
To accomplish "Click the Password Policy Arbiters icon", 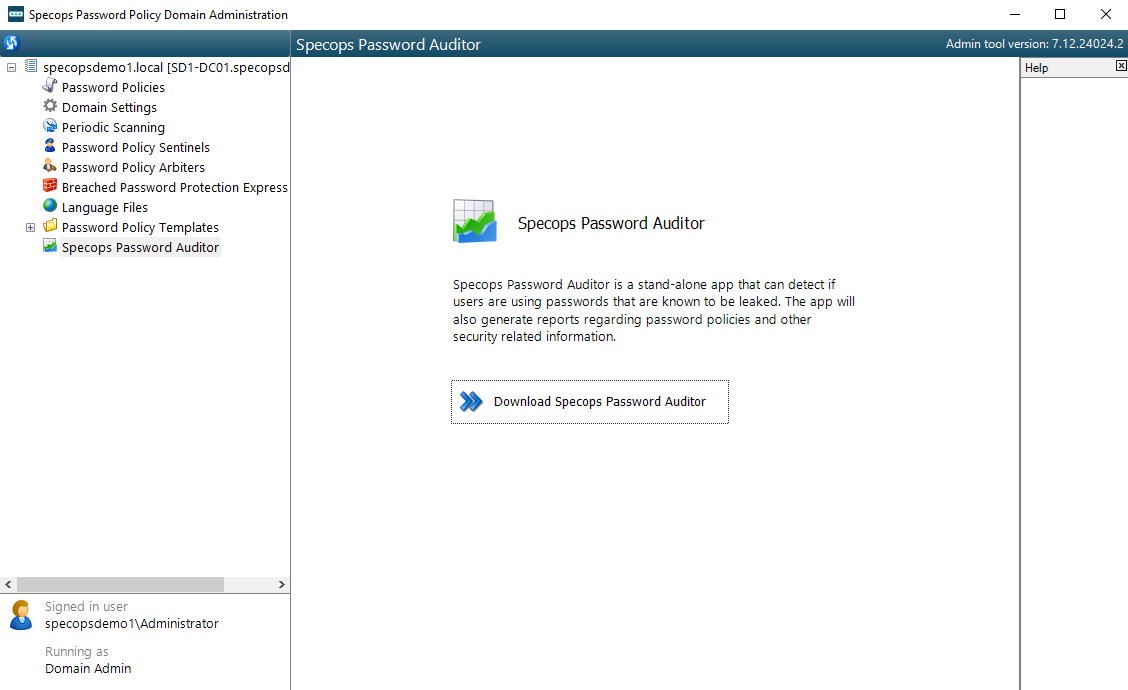I will pyautogui.click(x=50, y=166).
